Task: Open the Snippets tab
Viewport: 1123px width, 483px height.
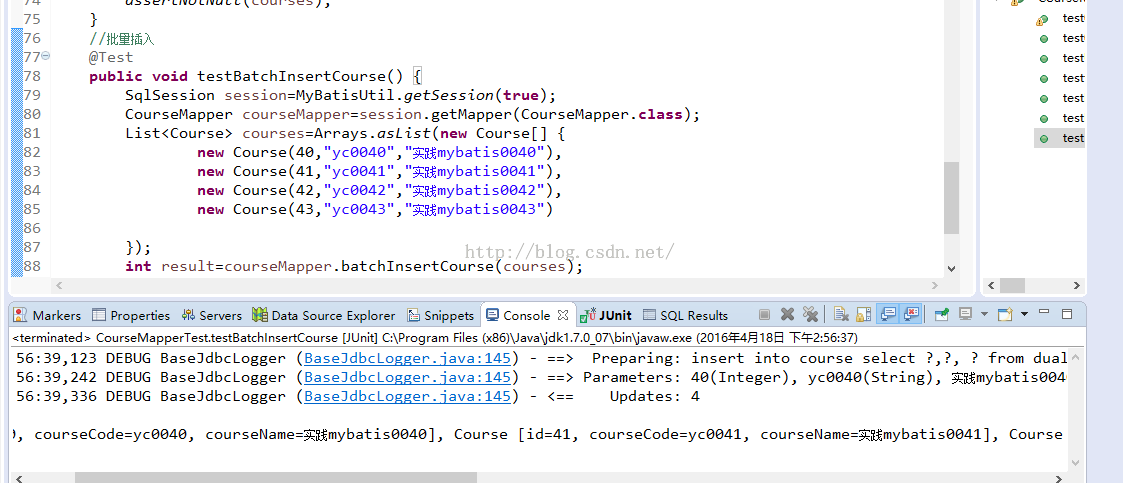Action: 440,315
